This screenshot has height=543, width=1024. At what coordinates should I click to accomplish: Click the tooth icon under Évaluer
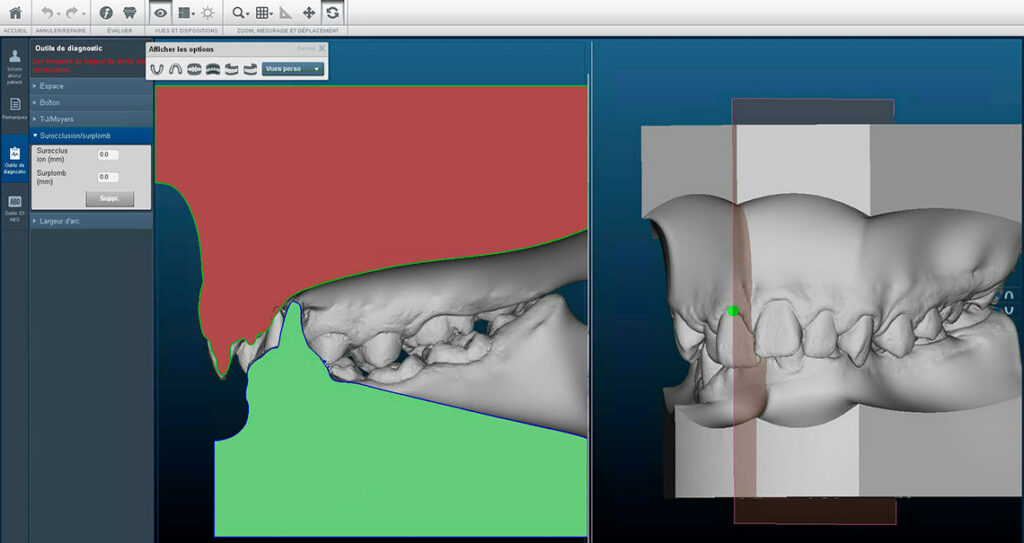(x=129, y=13)
